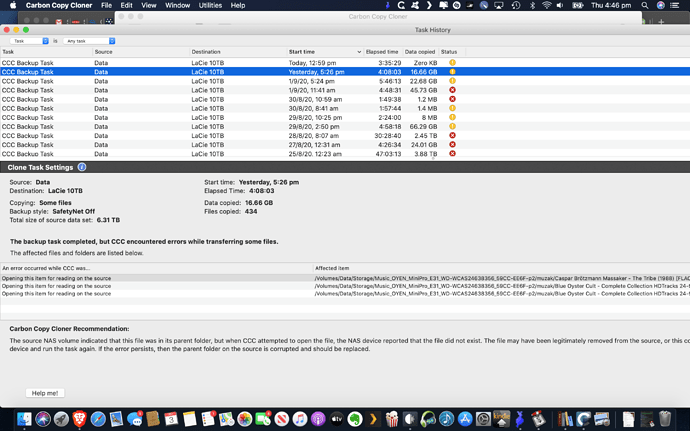
Task: Sort by the Task column header
Action: [x=46, y=52]
